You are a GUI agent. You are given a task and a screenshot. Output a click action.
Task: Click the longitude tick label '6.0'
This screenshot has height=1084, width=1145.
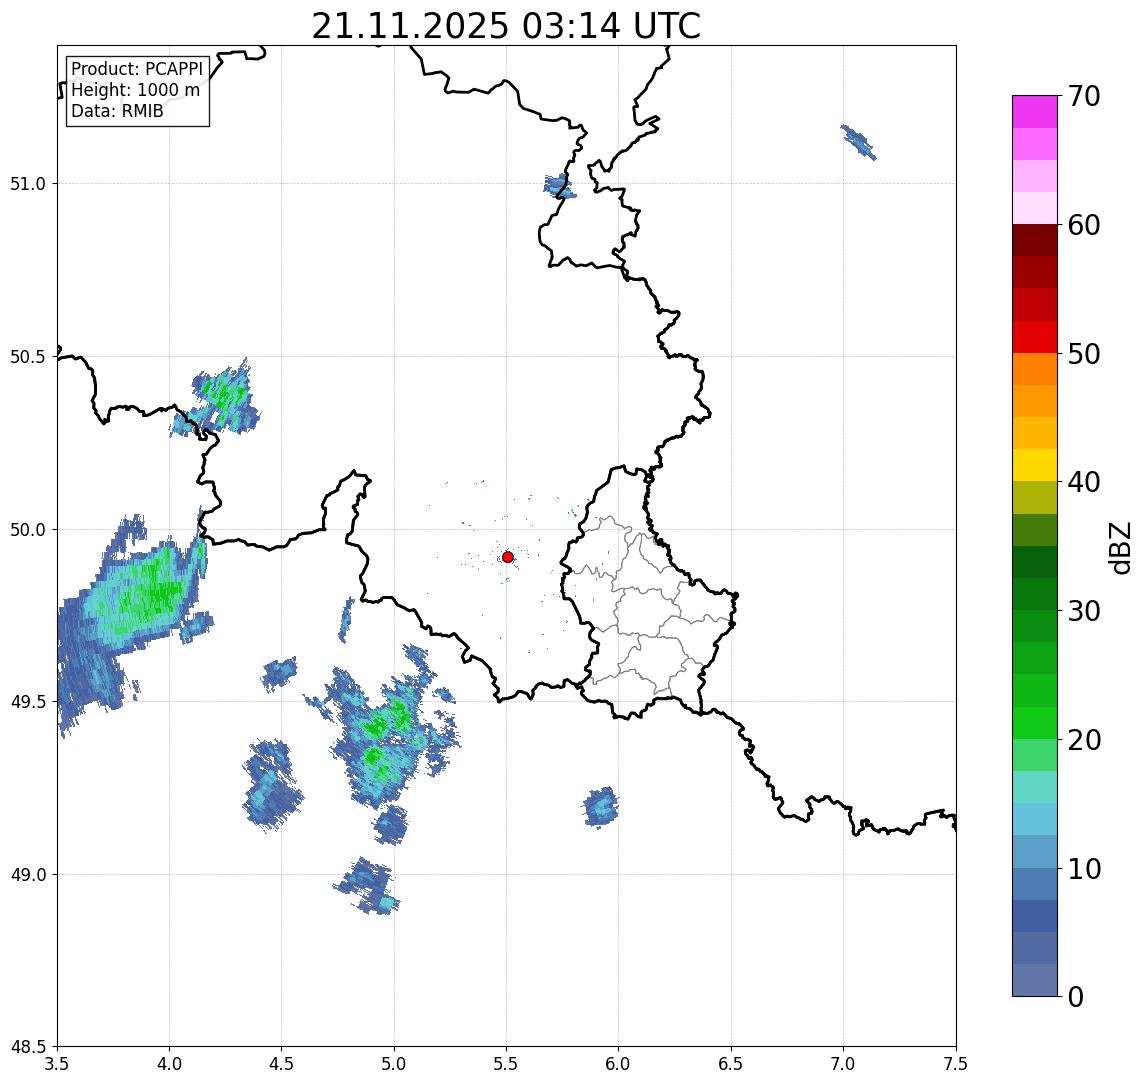pyautogui.click(x=619, y=1064)
